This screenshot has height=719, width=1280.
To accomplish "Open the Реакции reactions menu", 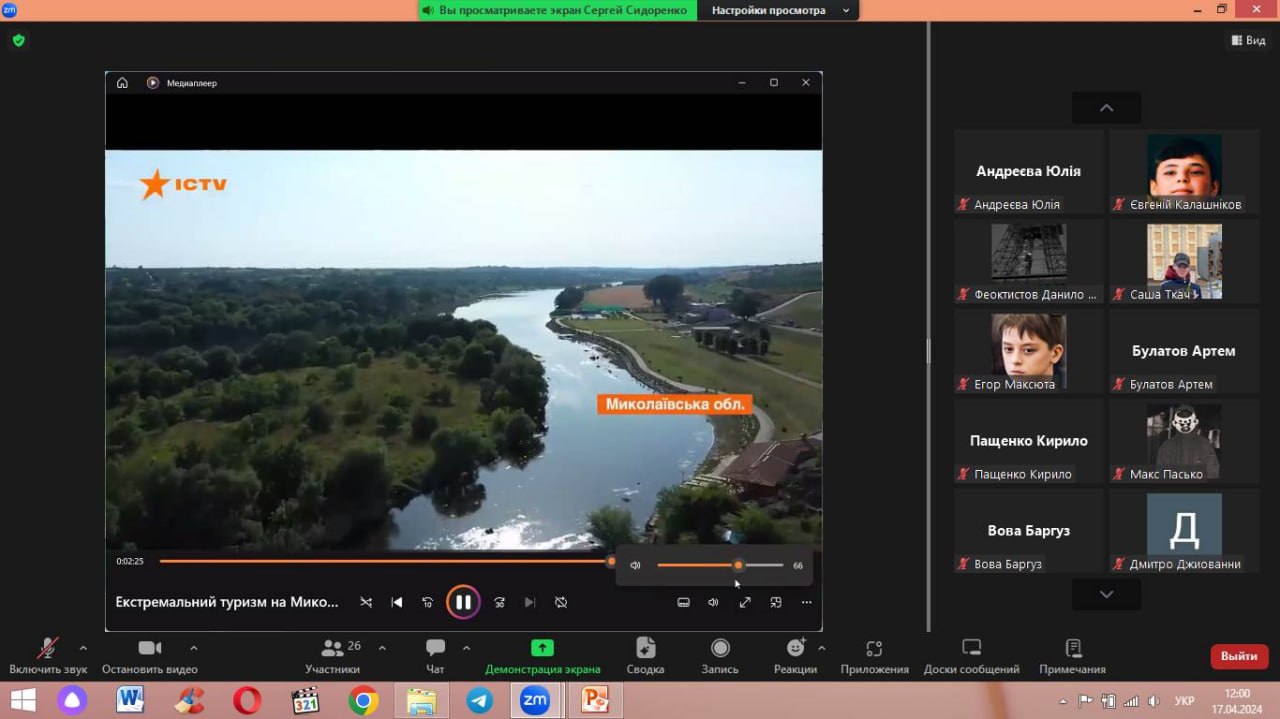I will [x=795, y=656].
